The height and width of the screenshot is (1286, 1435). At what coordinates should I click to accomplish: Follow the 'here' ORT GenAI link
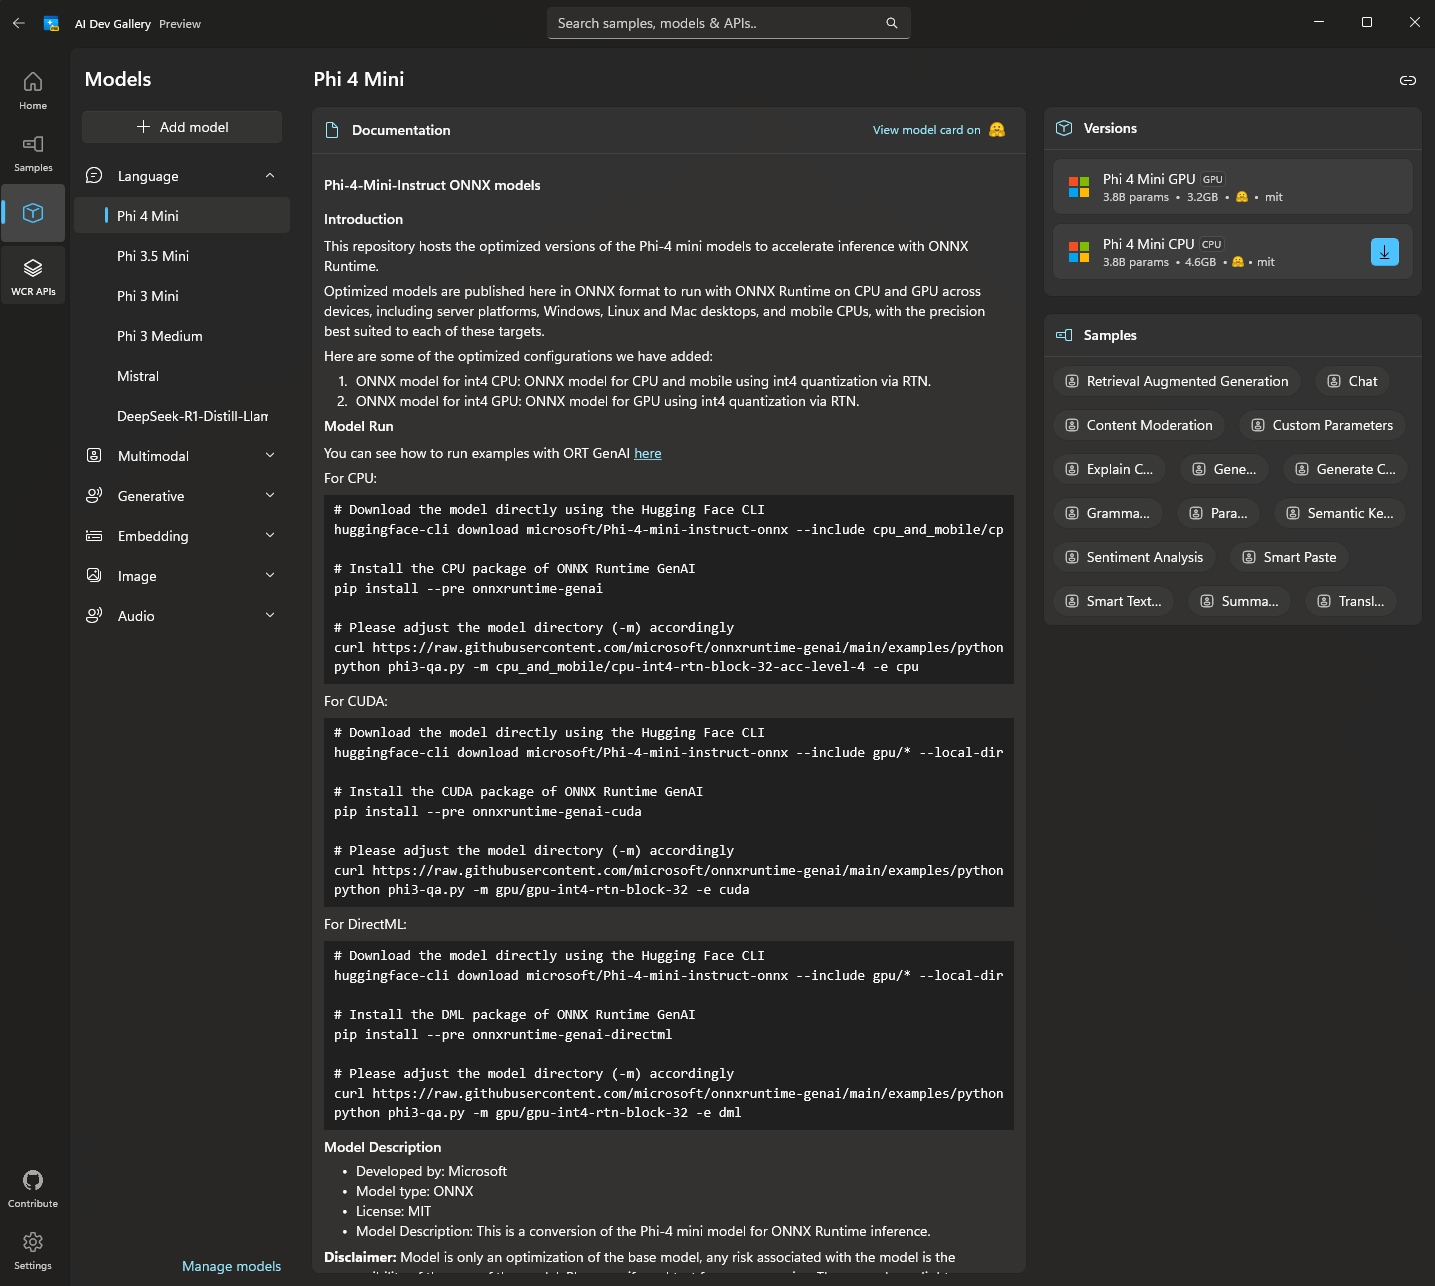coord(648,453)
